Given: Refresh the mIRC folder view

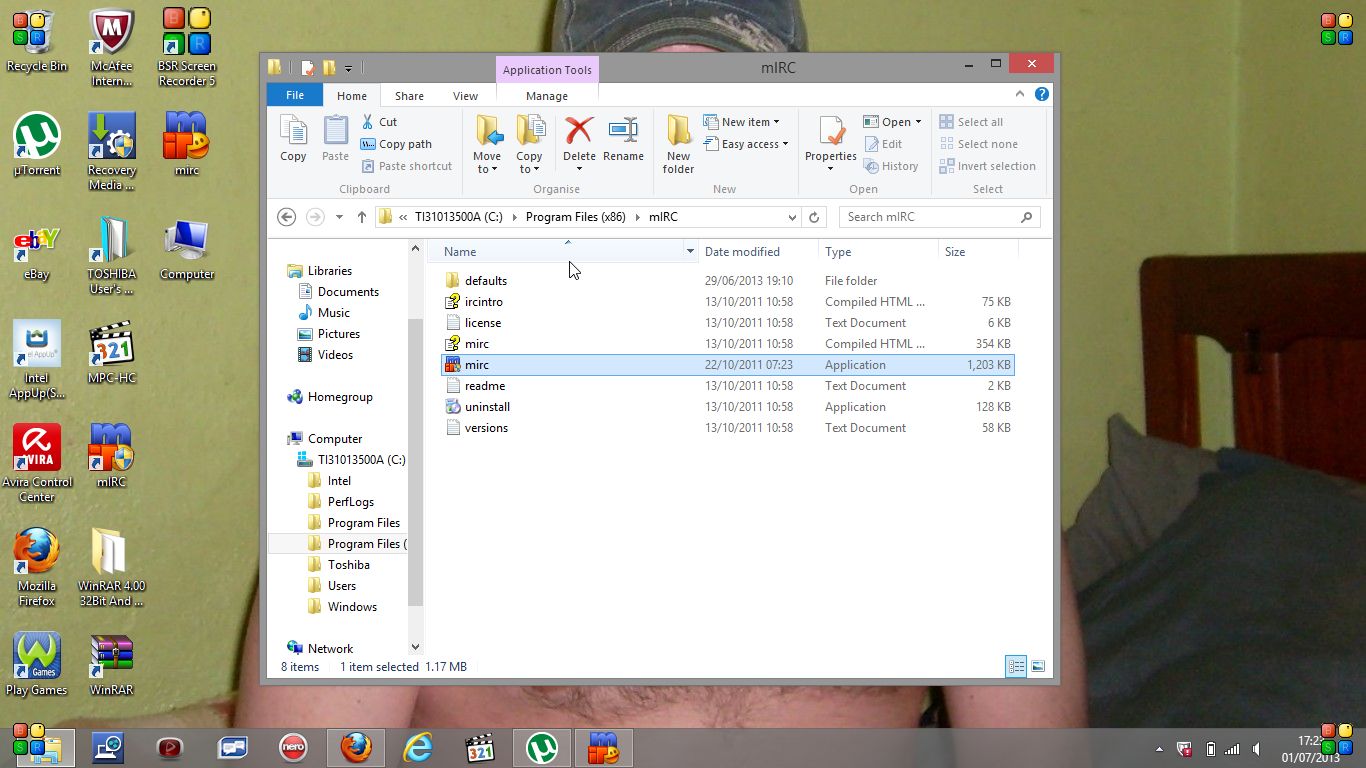Looking at the screenshot, I should click(814, 217).
